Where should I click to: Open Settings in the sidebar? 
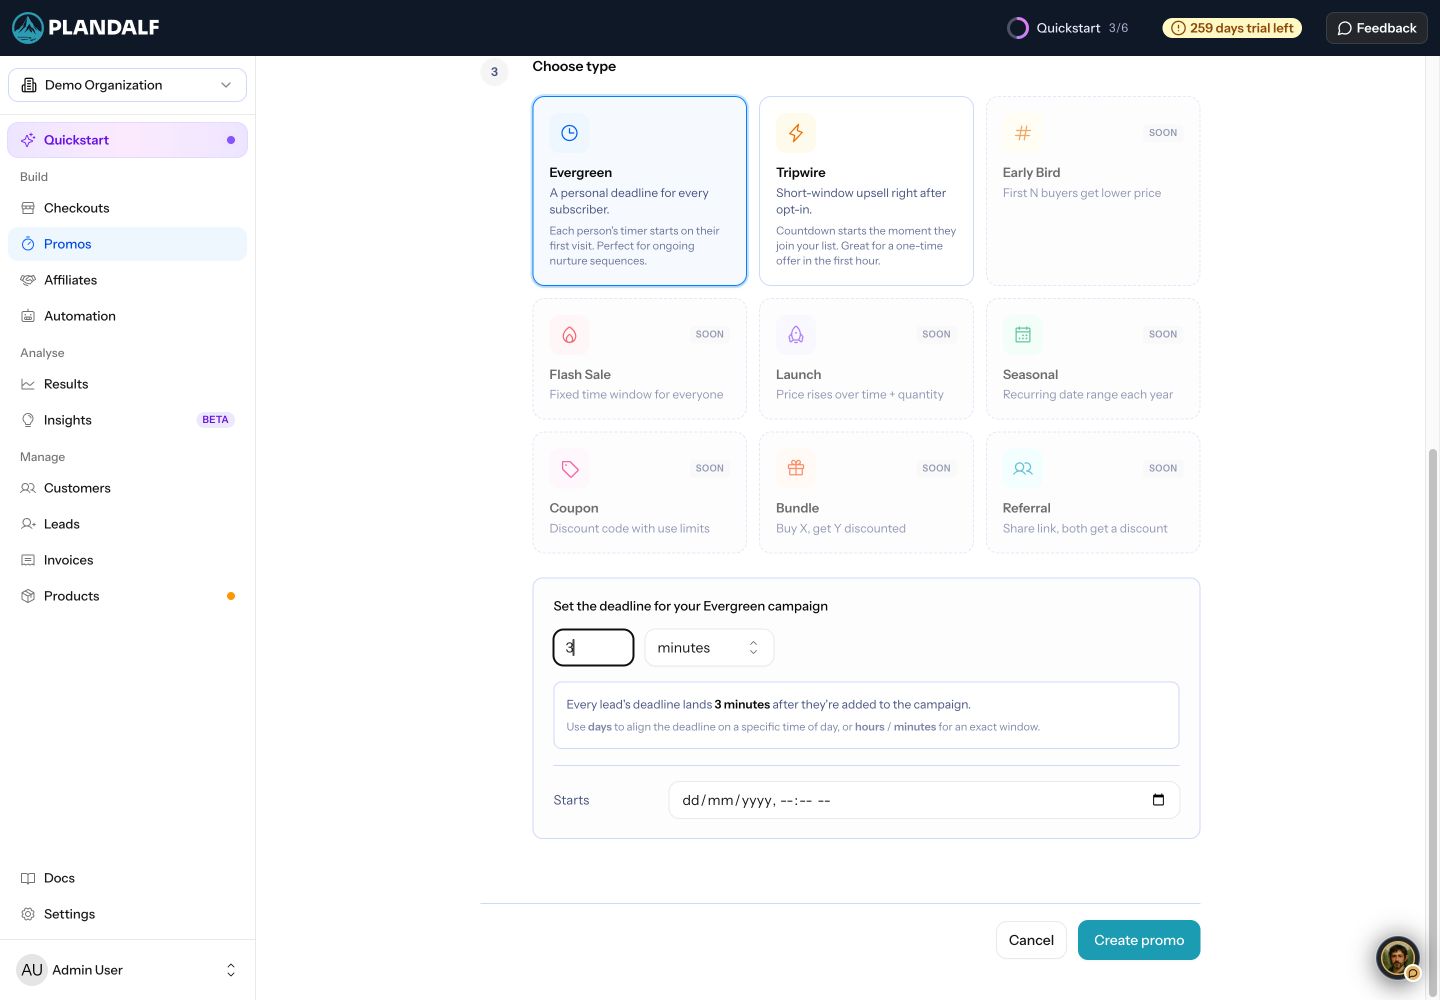click(127, 914)
